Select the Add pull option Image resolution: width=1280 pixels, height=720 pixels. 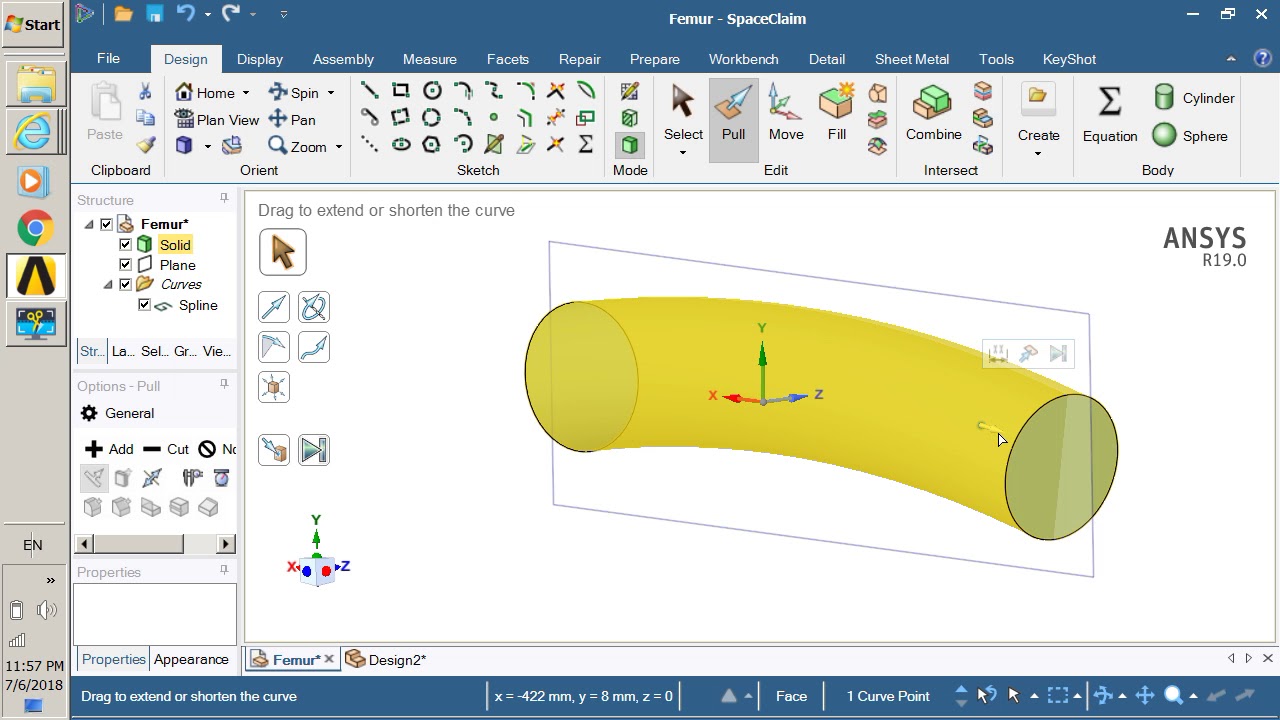coord(109,449)
